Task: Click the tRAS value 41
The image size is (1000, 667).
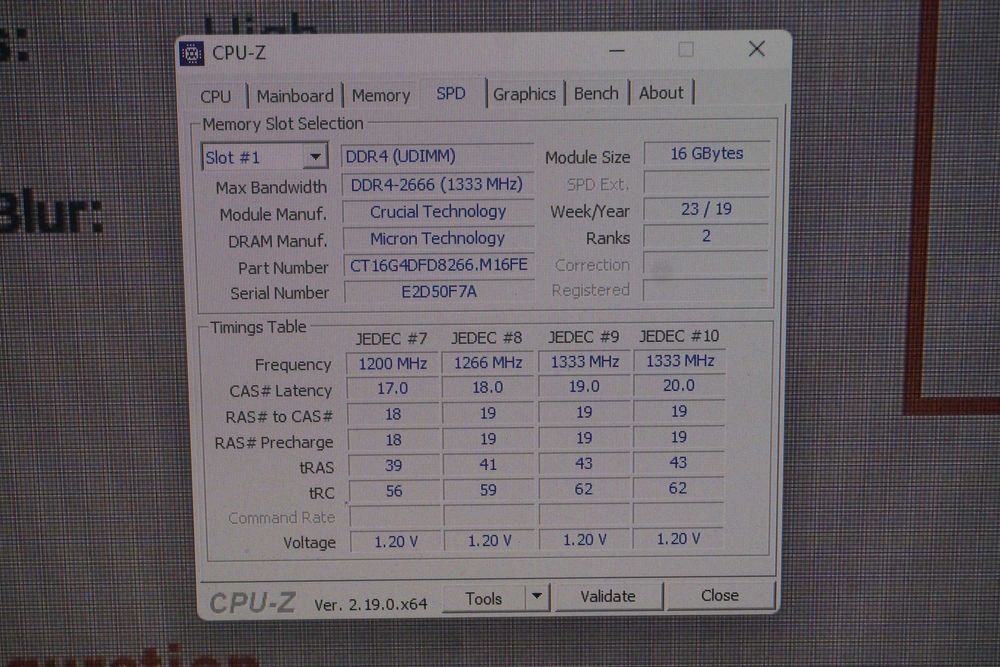Action: (489, 465)
